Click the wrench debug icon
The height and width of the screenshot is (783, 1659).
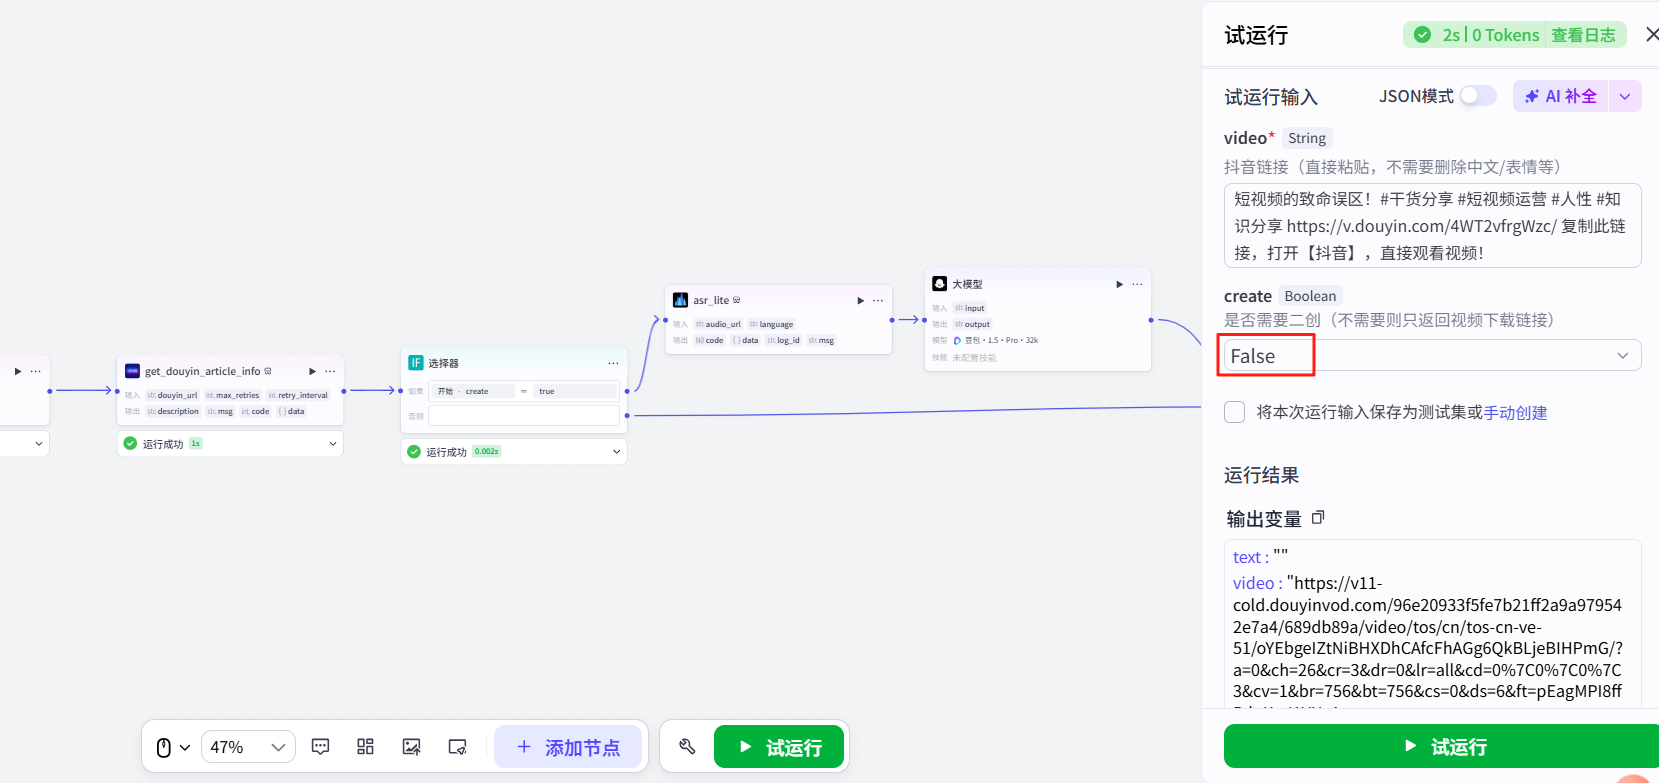pyautogui.click(x=687, y=747)
